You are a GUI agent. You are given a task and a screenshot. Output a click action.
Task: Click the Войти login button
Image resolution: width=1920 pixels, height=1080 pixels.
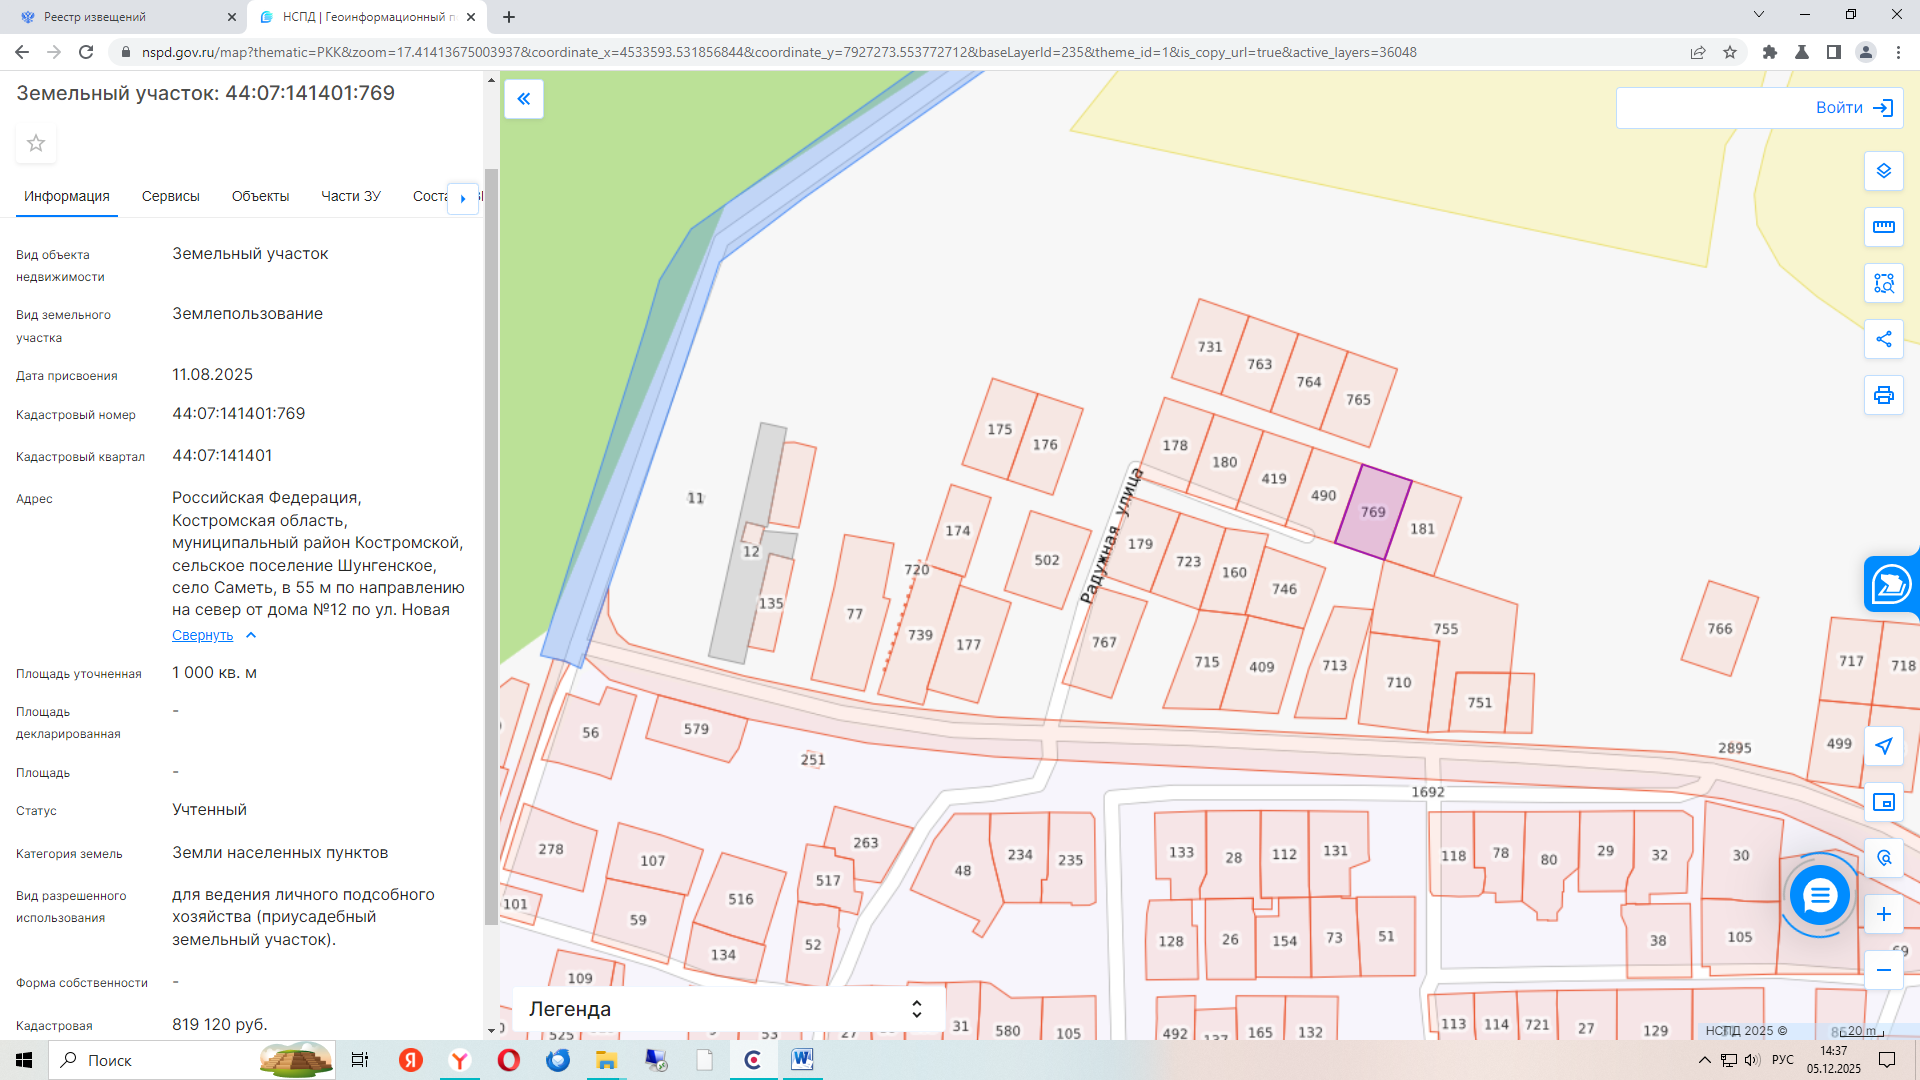1759,108
